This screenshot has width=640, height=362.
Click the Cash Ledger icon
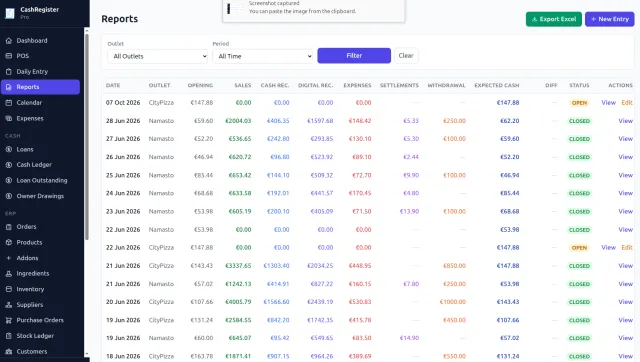click(9, 165)
